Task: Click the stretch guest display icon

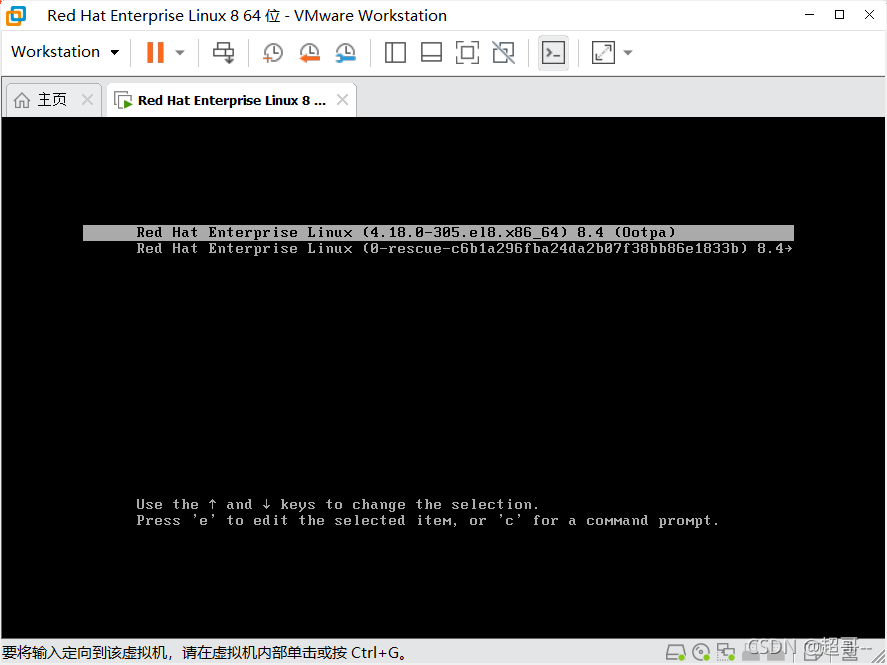Action: click(603, 53)
